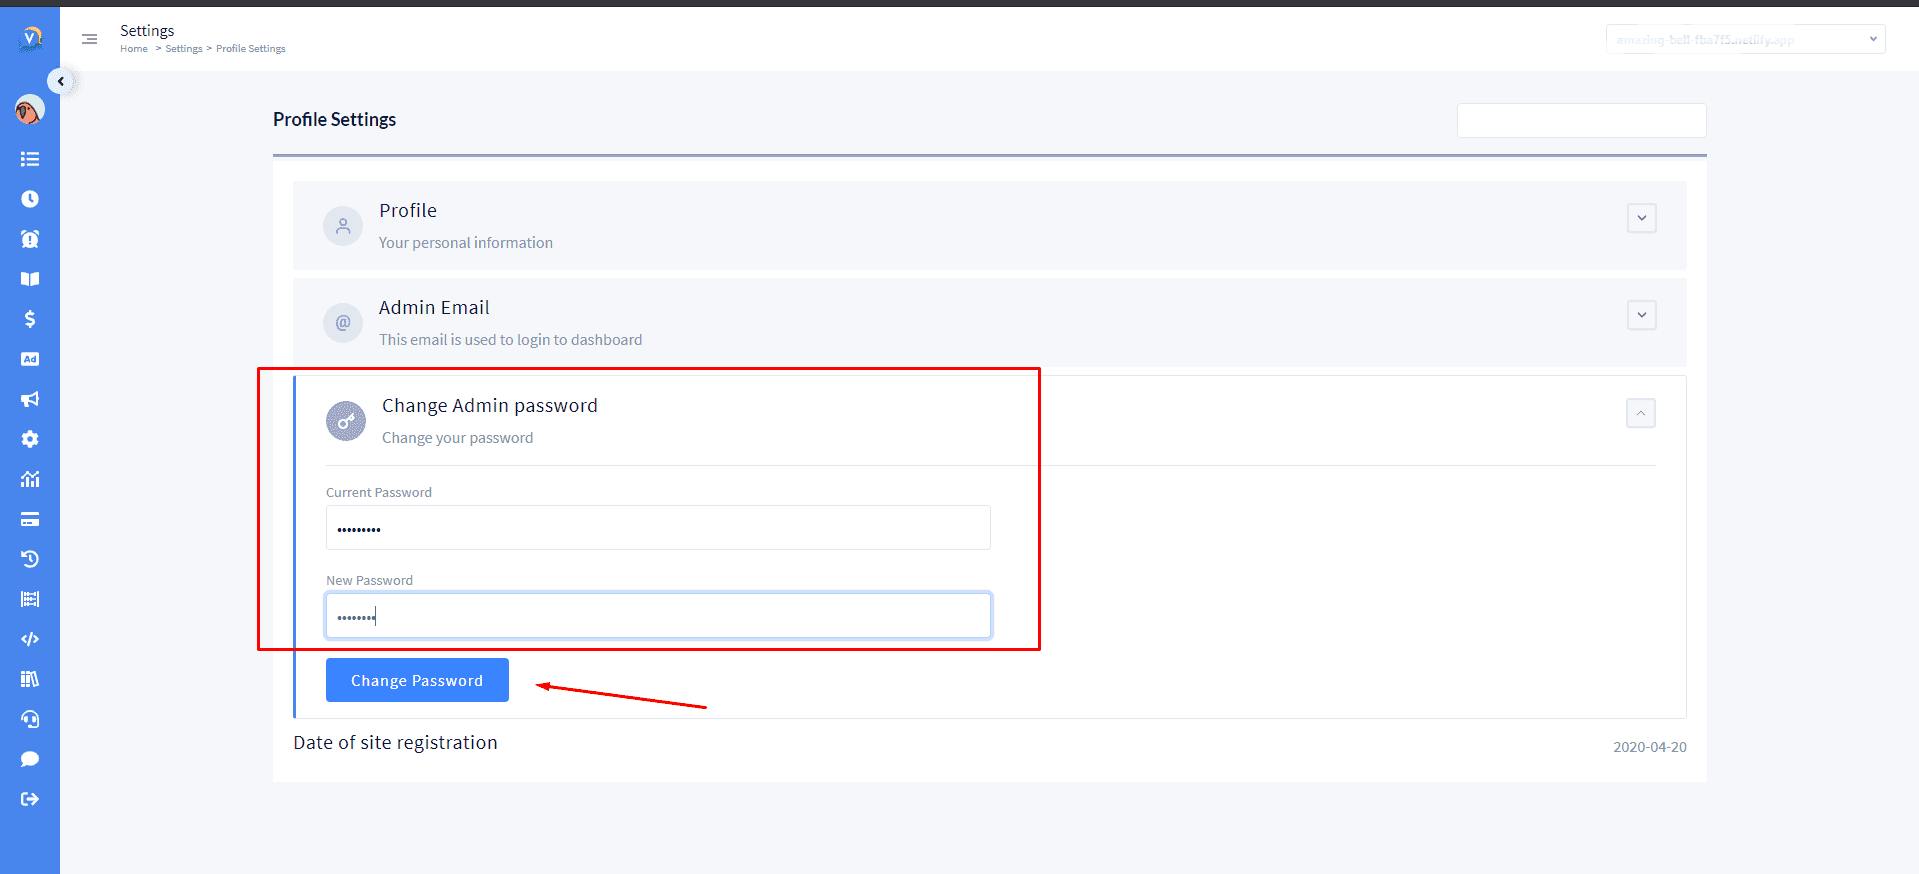Open the abacus icon in sidebar

tap(30, 599)
